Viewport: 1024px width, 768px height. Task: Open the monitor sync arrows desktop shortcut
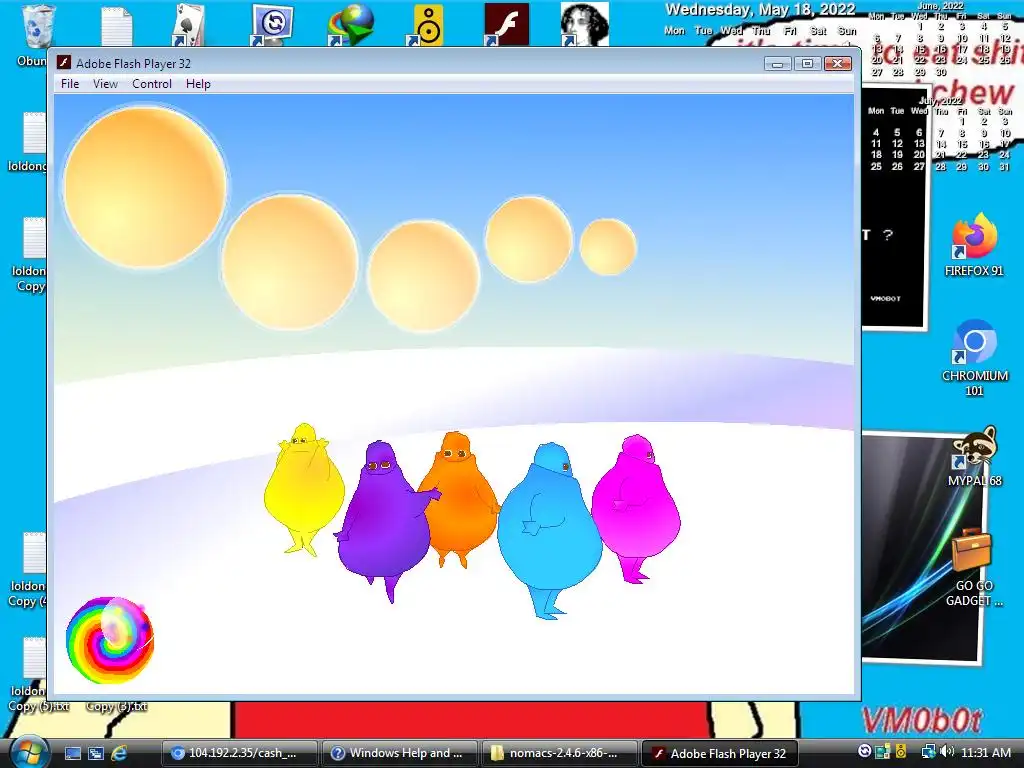271,25
